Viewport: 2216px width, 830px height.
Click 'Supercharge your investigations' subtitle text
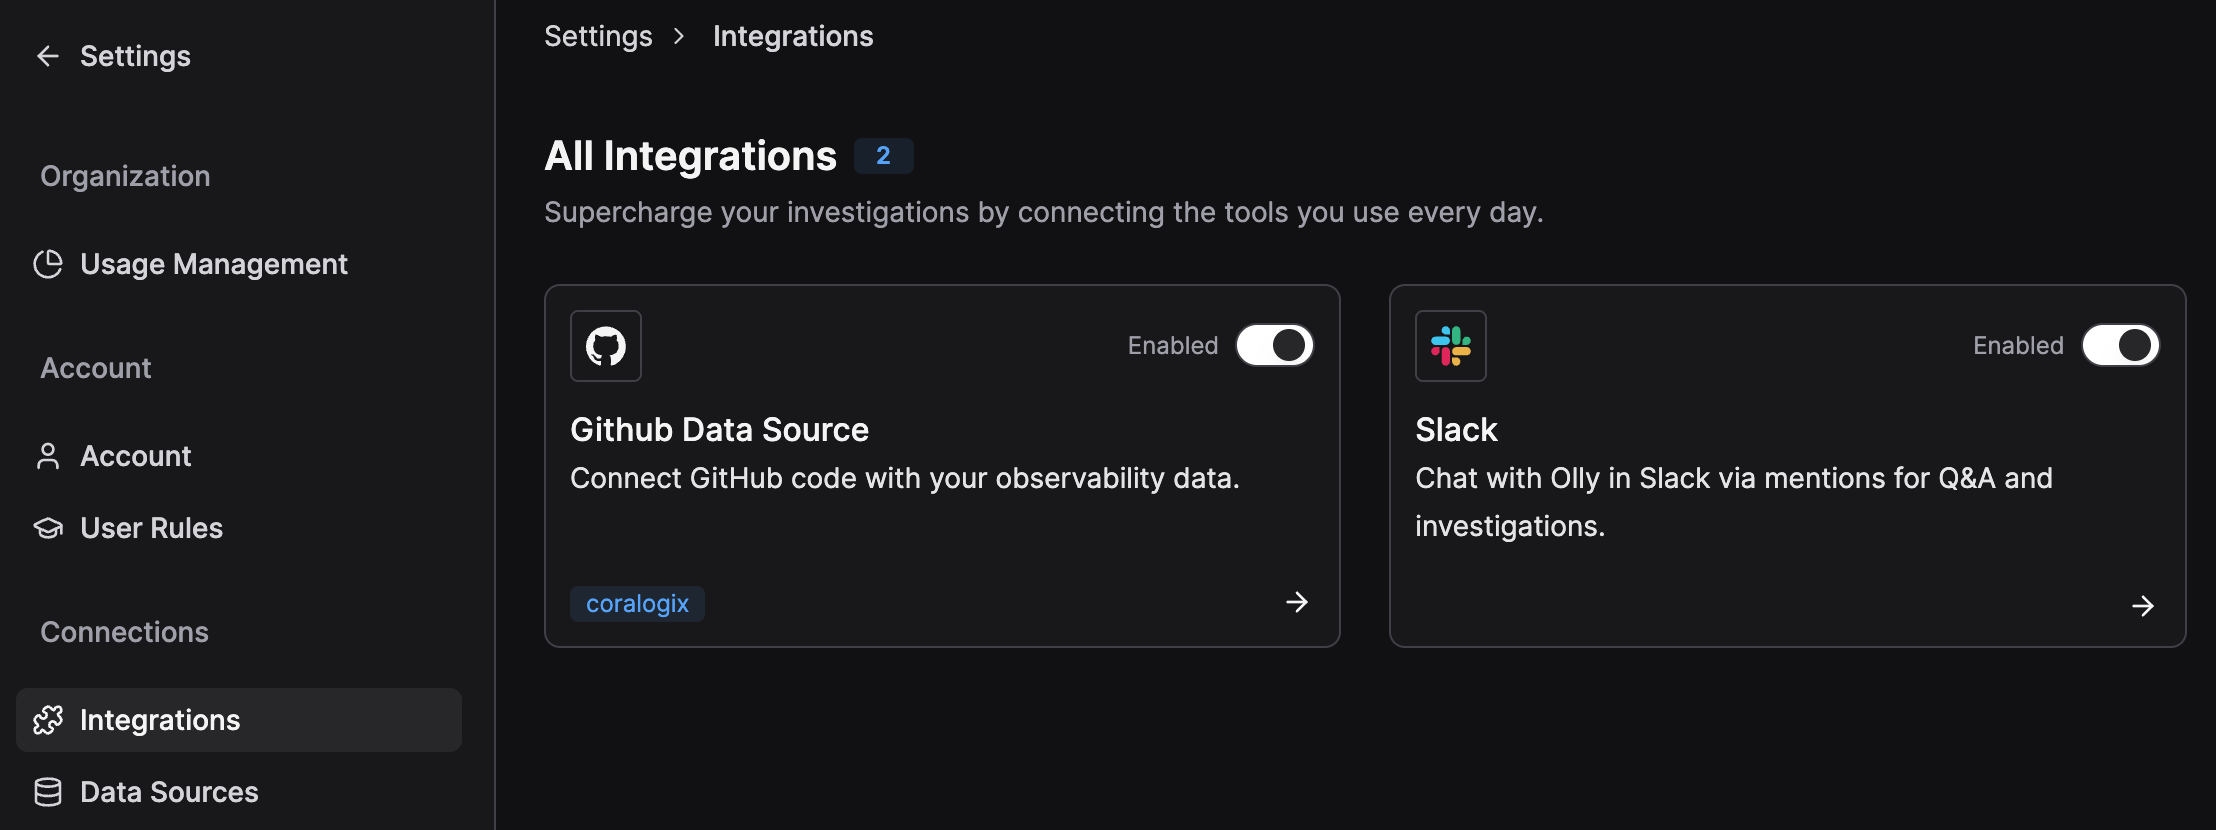(1044, 213)
